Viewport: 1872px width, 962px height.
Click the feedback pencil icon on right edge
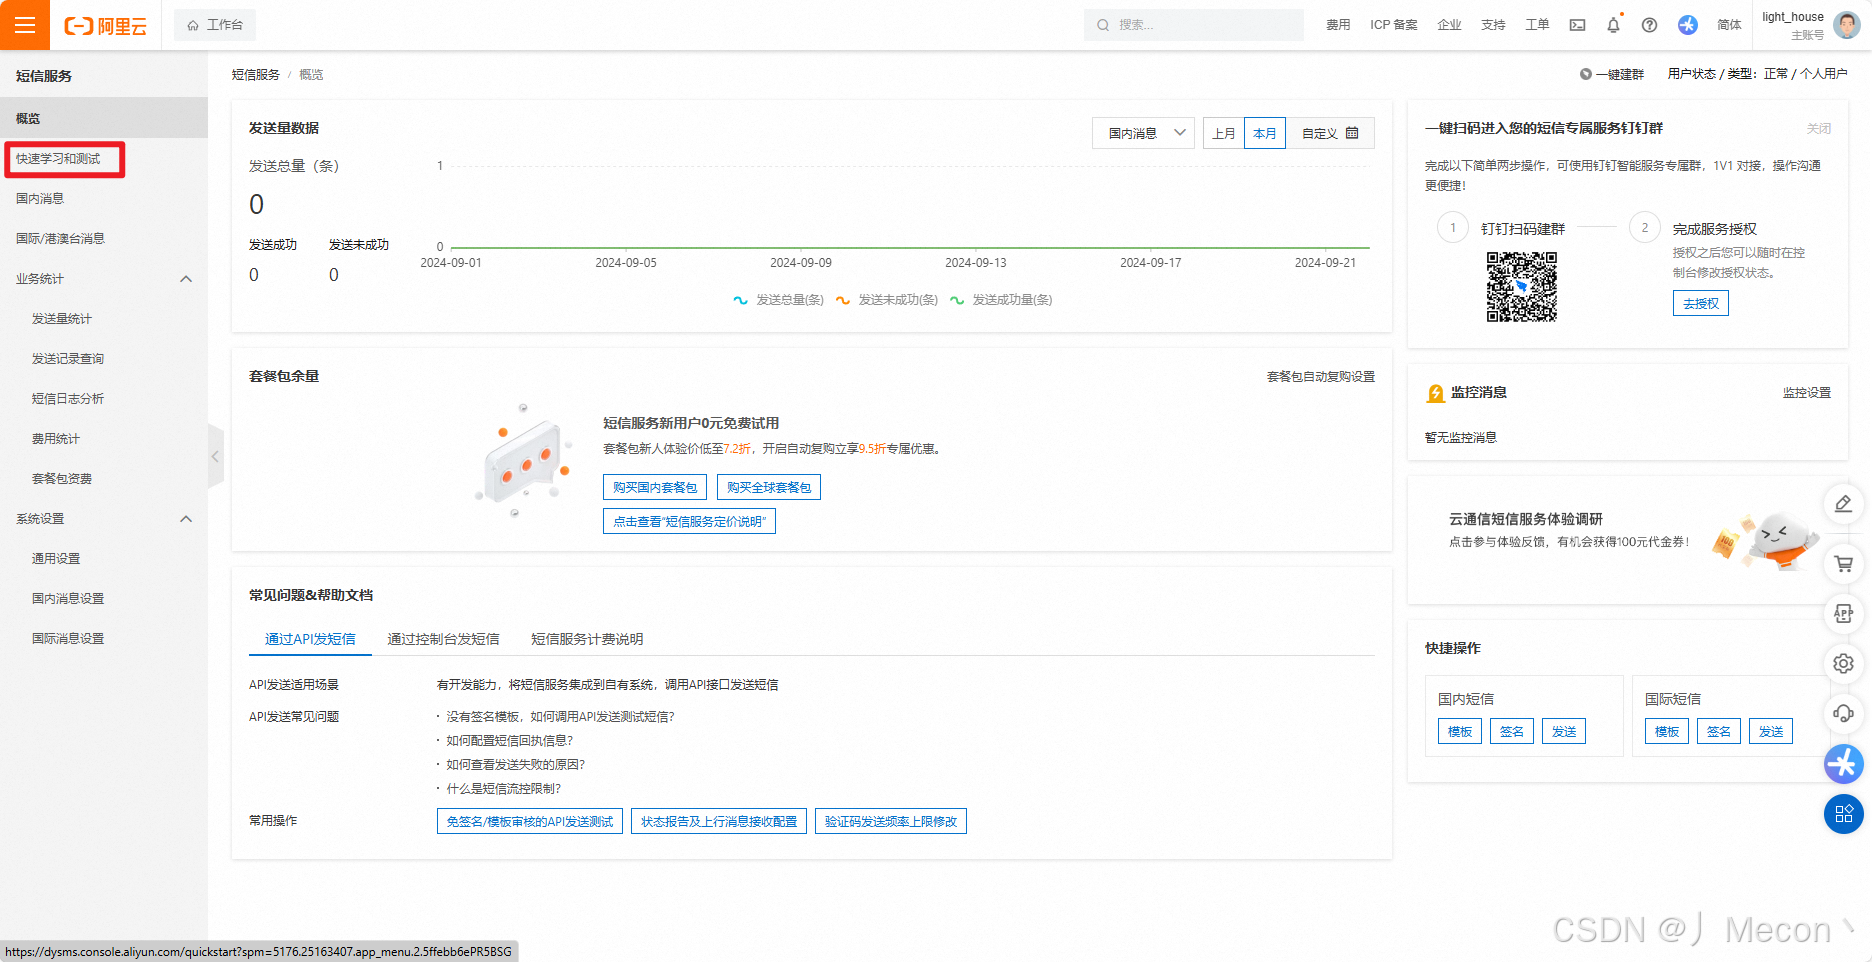click(1844, 504)
